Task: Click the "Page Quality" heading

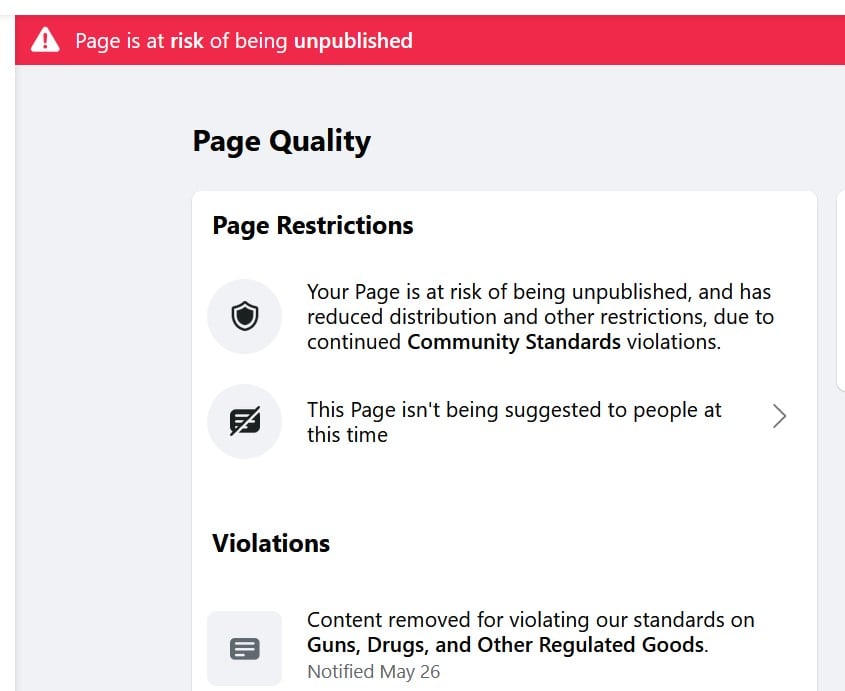Action: click(x=281, y=141)
